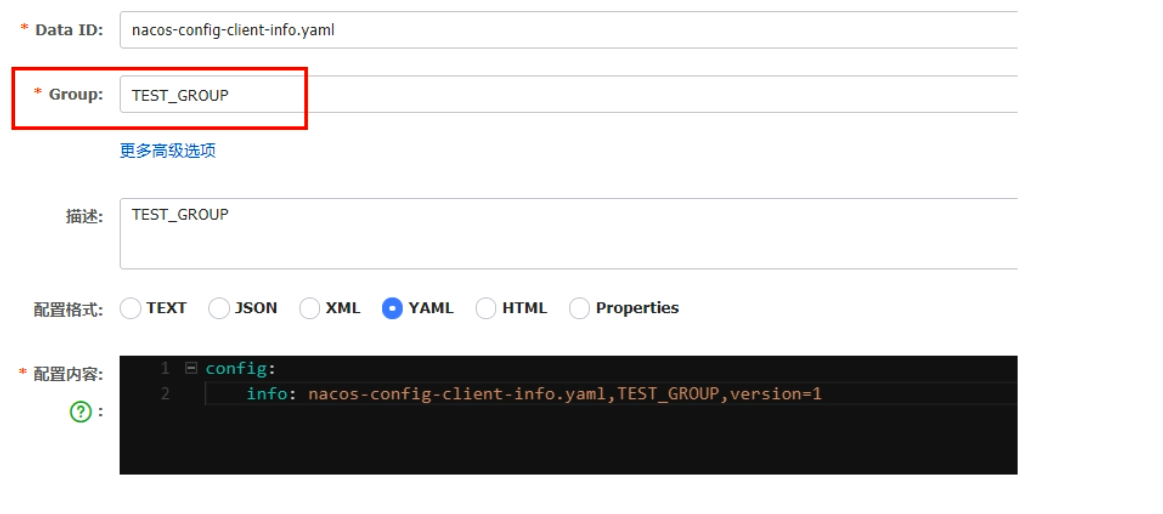Click the 配置格式 label
This screenshot has width=1163, height=514.
(68, 309)
